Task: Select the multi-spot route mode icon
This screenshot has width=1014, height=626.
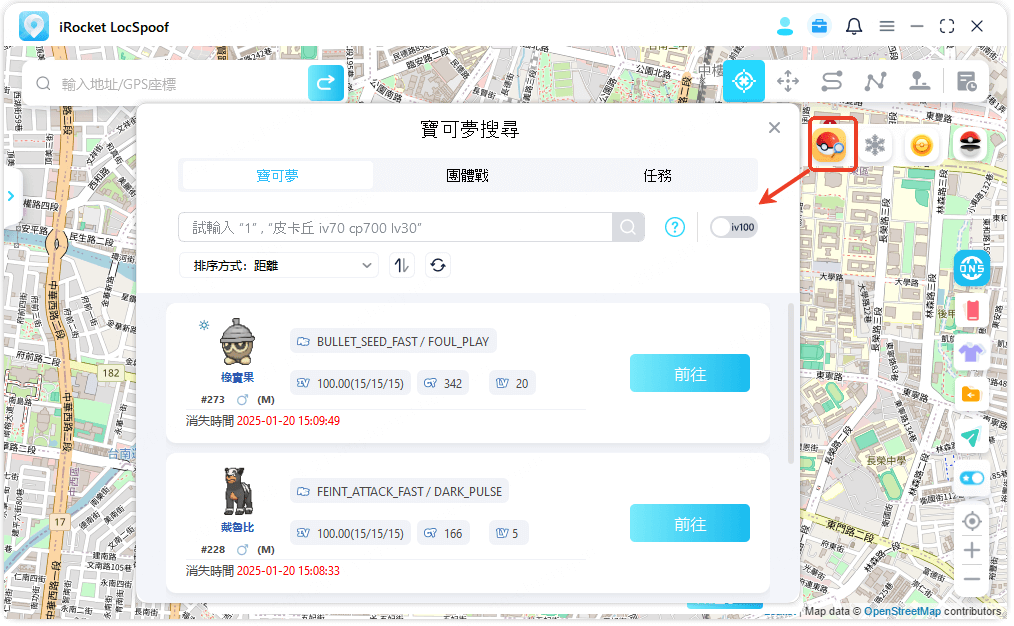Action: [875, 81]
